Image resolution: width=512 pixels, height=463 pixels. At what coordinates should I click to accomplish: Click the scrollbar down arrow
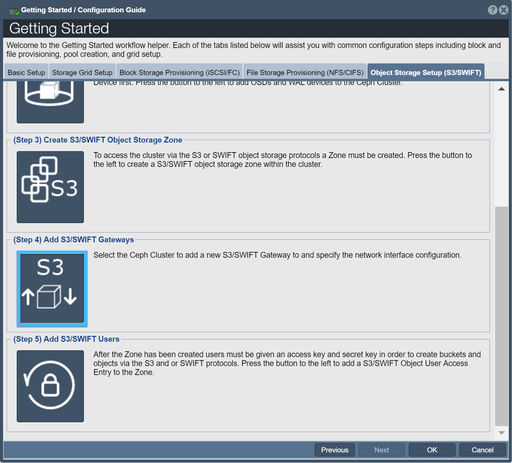(x=501, y=433)
